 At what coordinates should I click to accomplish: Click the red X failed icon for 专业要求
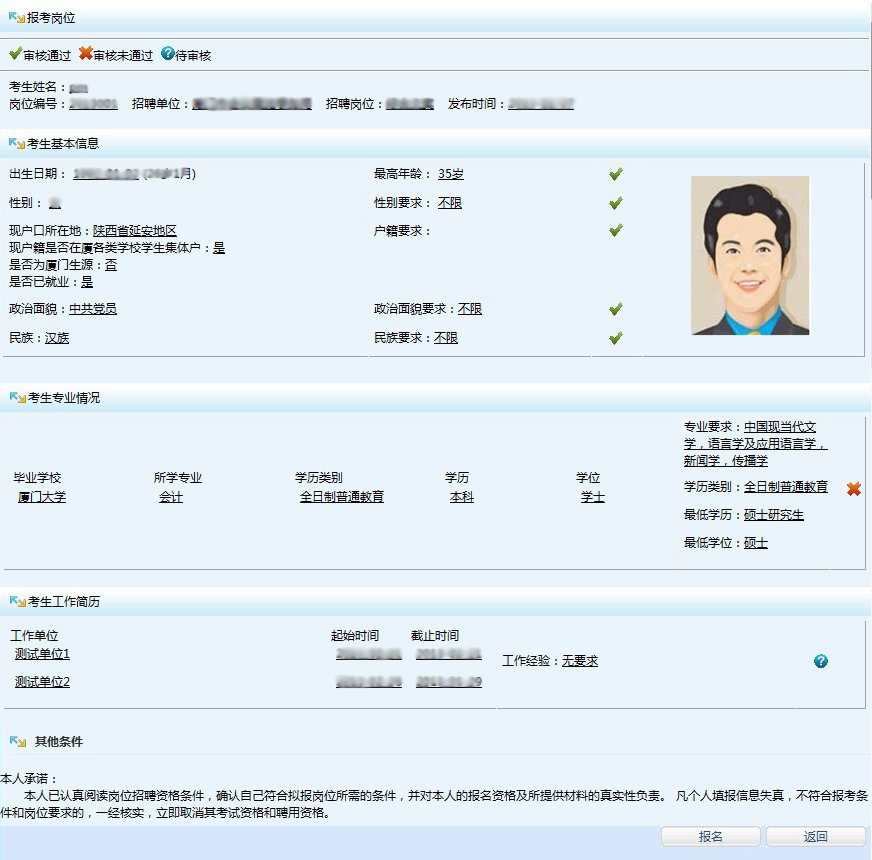pos(853,489)
